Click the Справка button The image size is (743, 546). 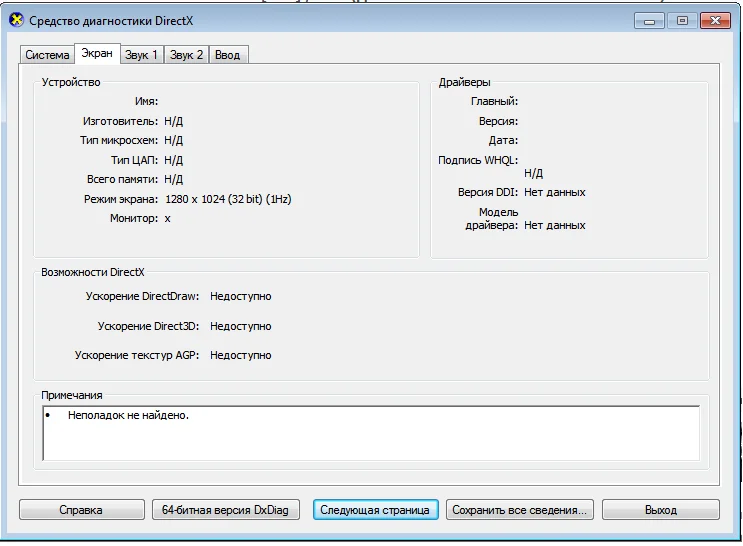82,510
